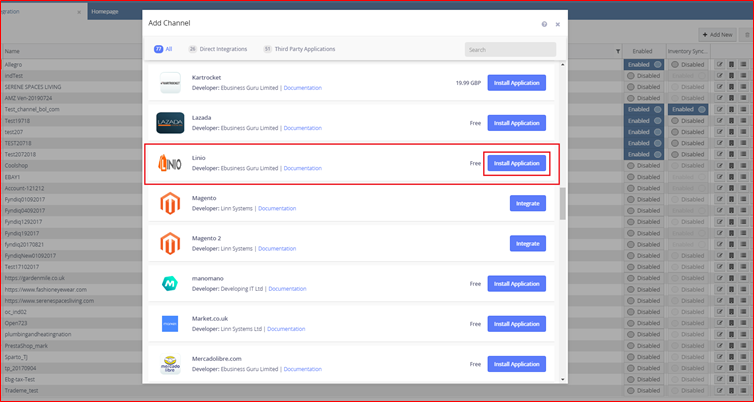Toggle the Enabled switch for Test19718
The width and height of the screenshot is (754, 402).
(644, 121)
